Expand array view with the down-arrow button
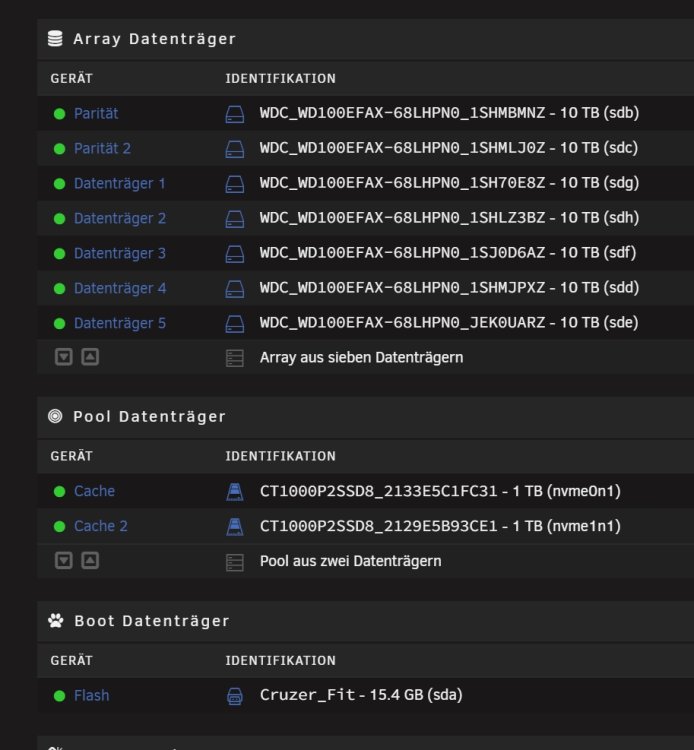694x750 pixels. tap(64, 357)
